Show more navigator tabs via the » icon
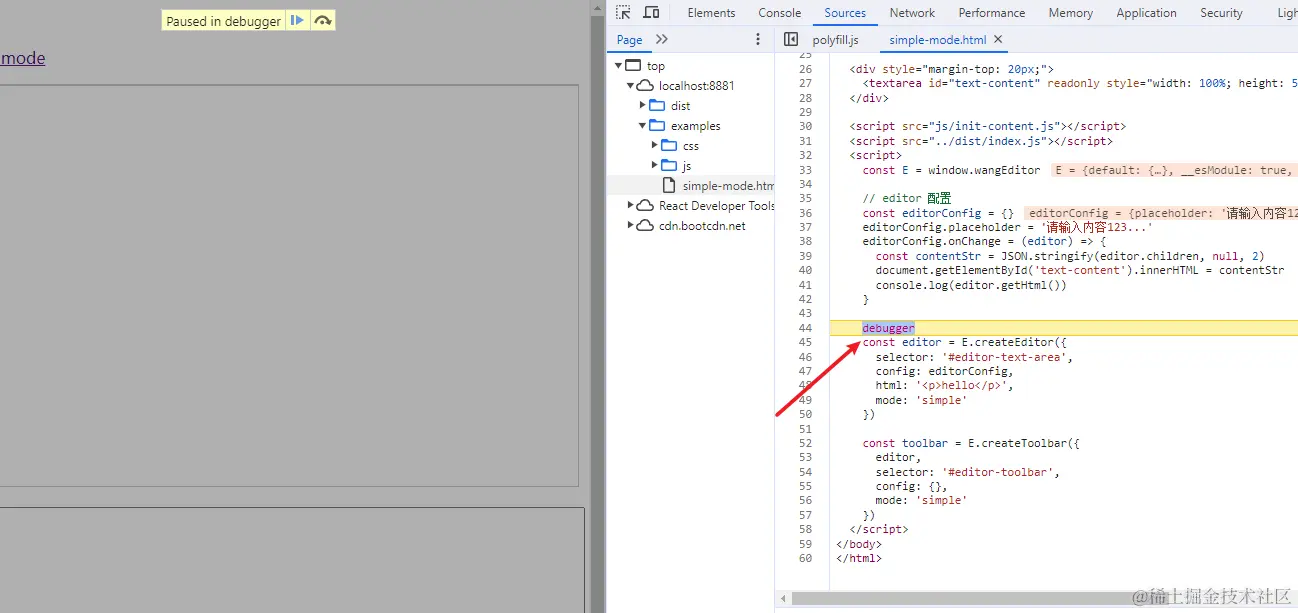 [x=661, y=39]
